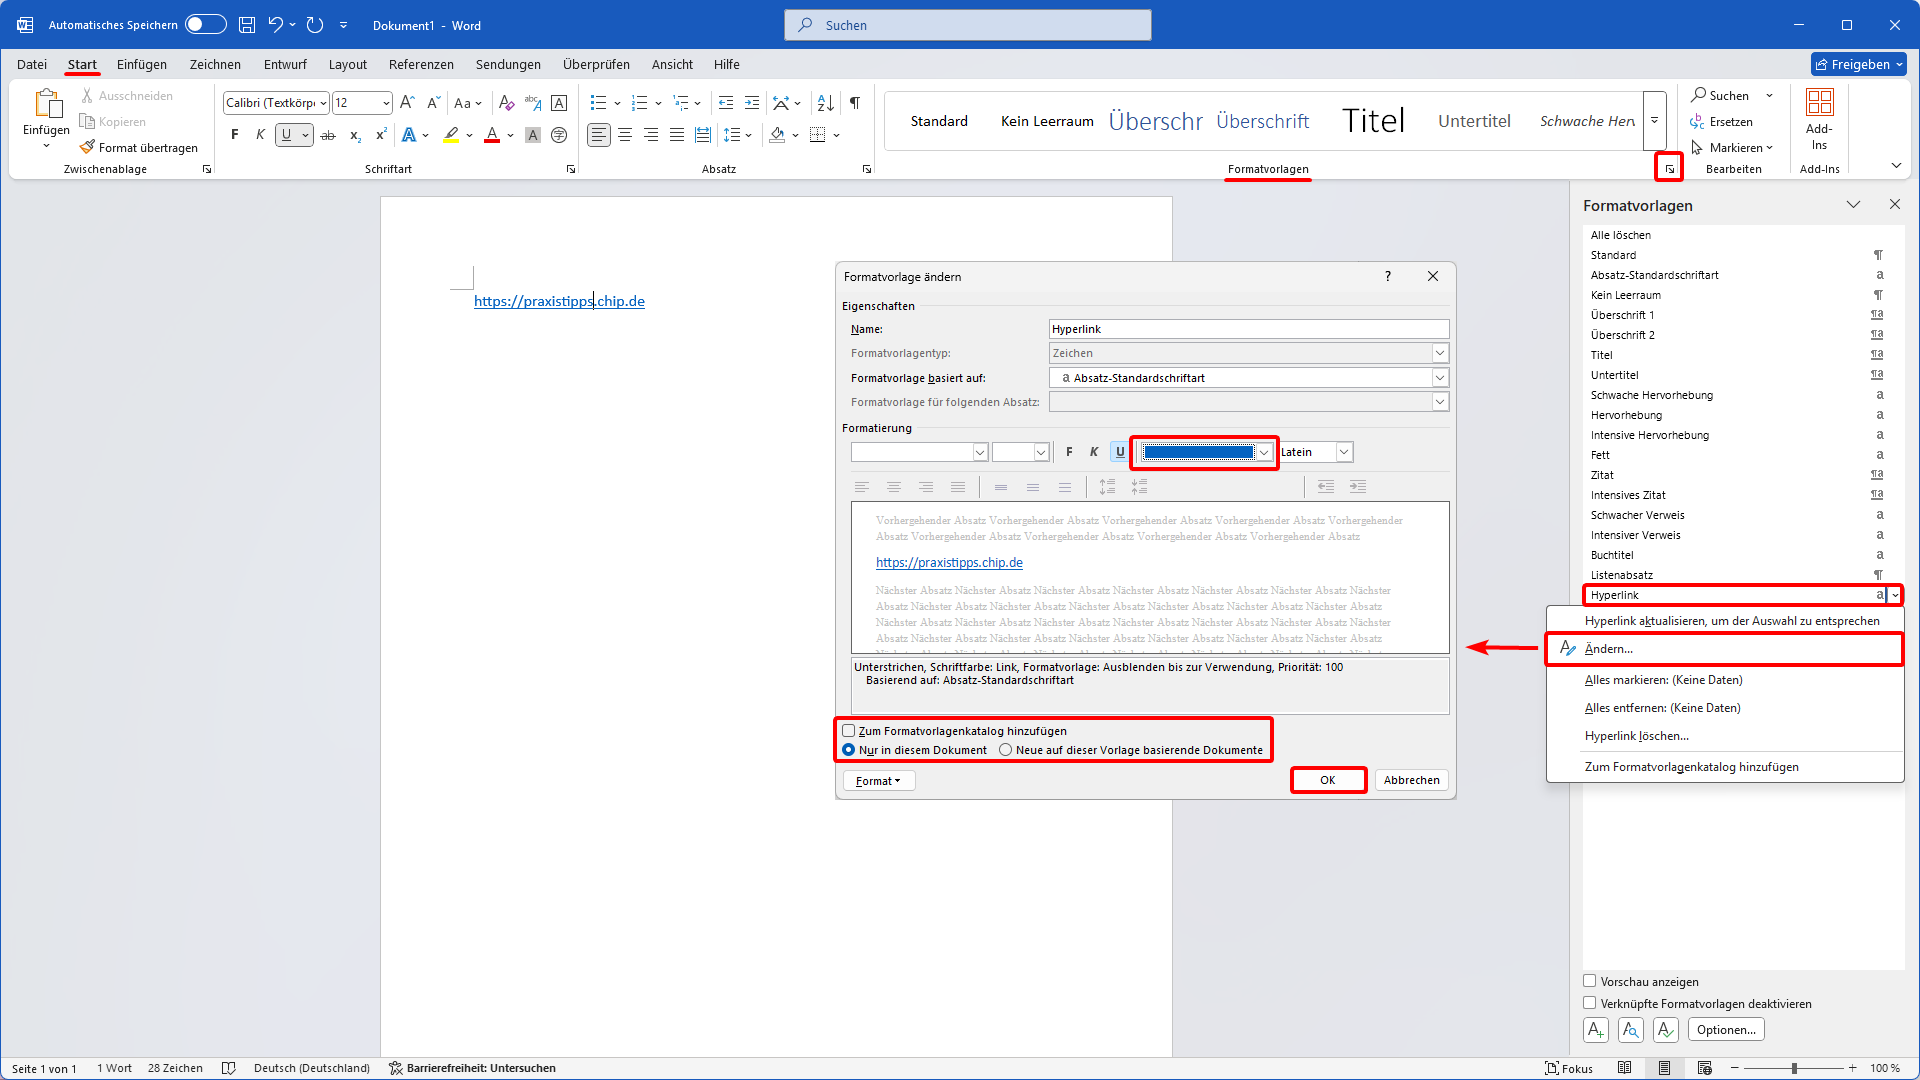Toggle the Automatisches Speichern switch

205,25
